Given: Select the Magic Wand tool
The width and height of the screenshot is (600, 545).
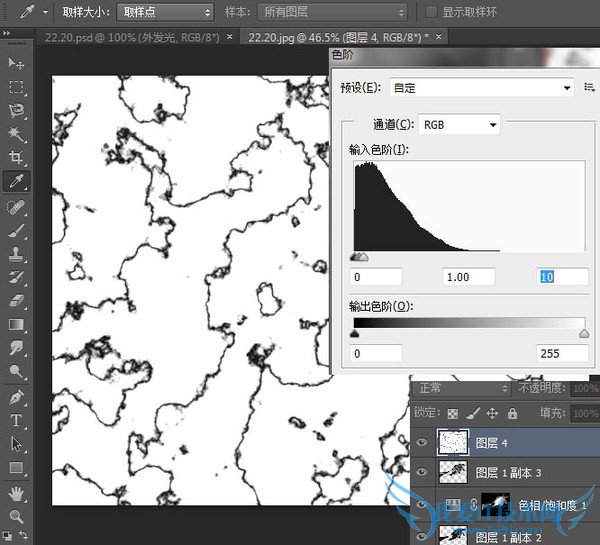Looking at the screenshot, I should point(17,134).
